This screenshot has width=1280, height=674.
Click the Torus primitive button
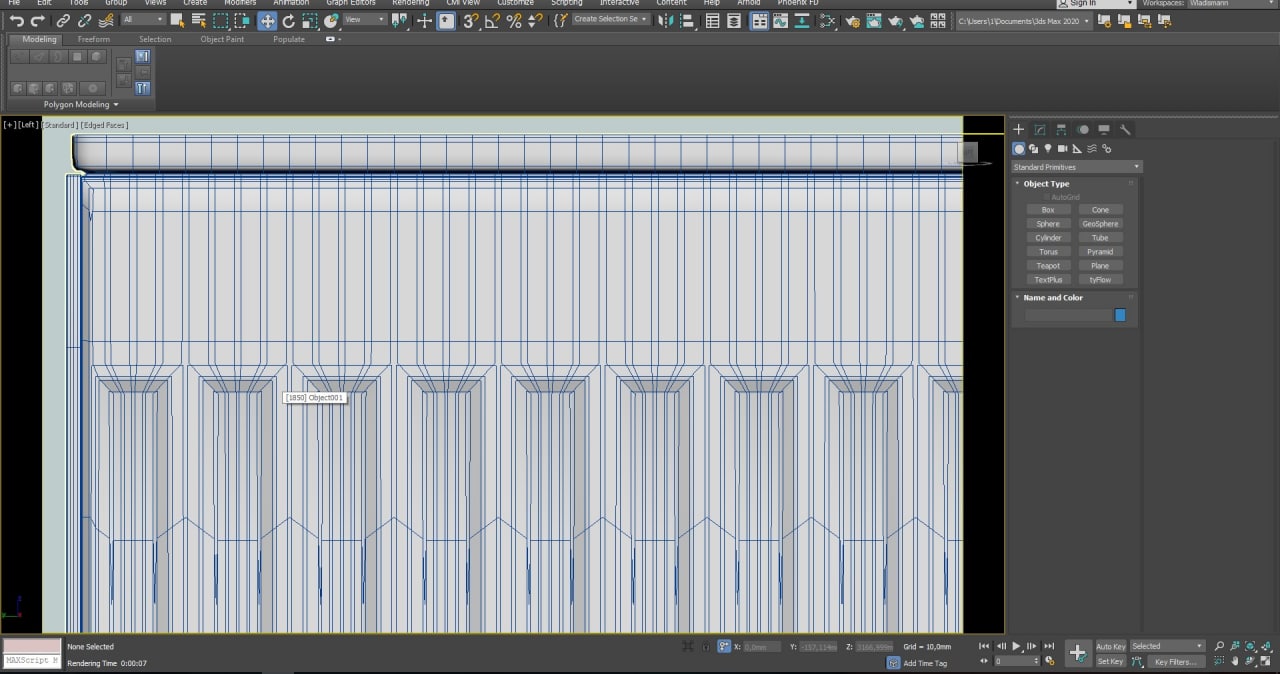pos(1048,252)
